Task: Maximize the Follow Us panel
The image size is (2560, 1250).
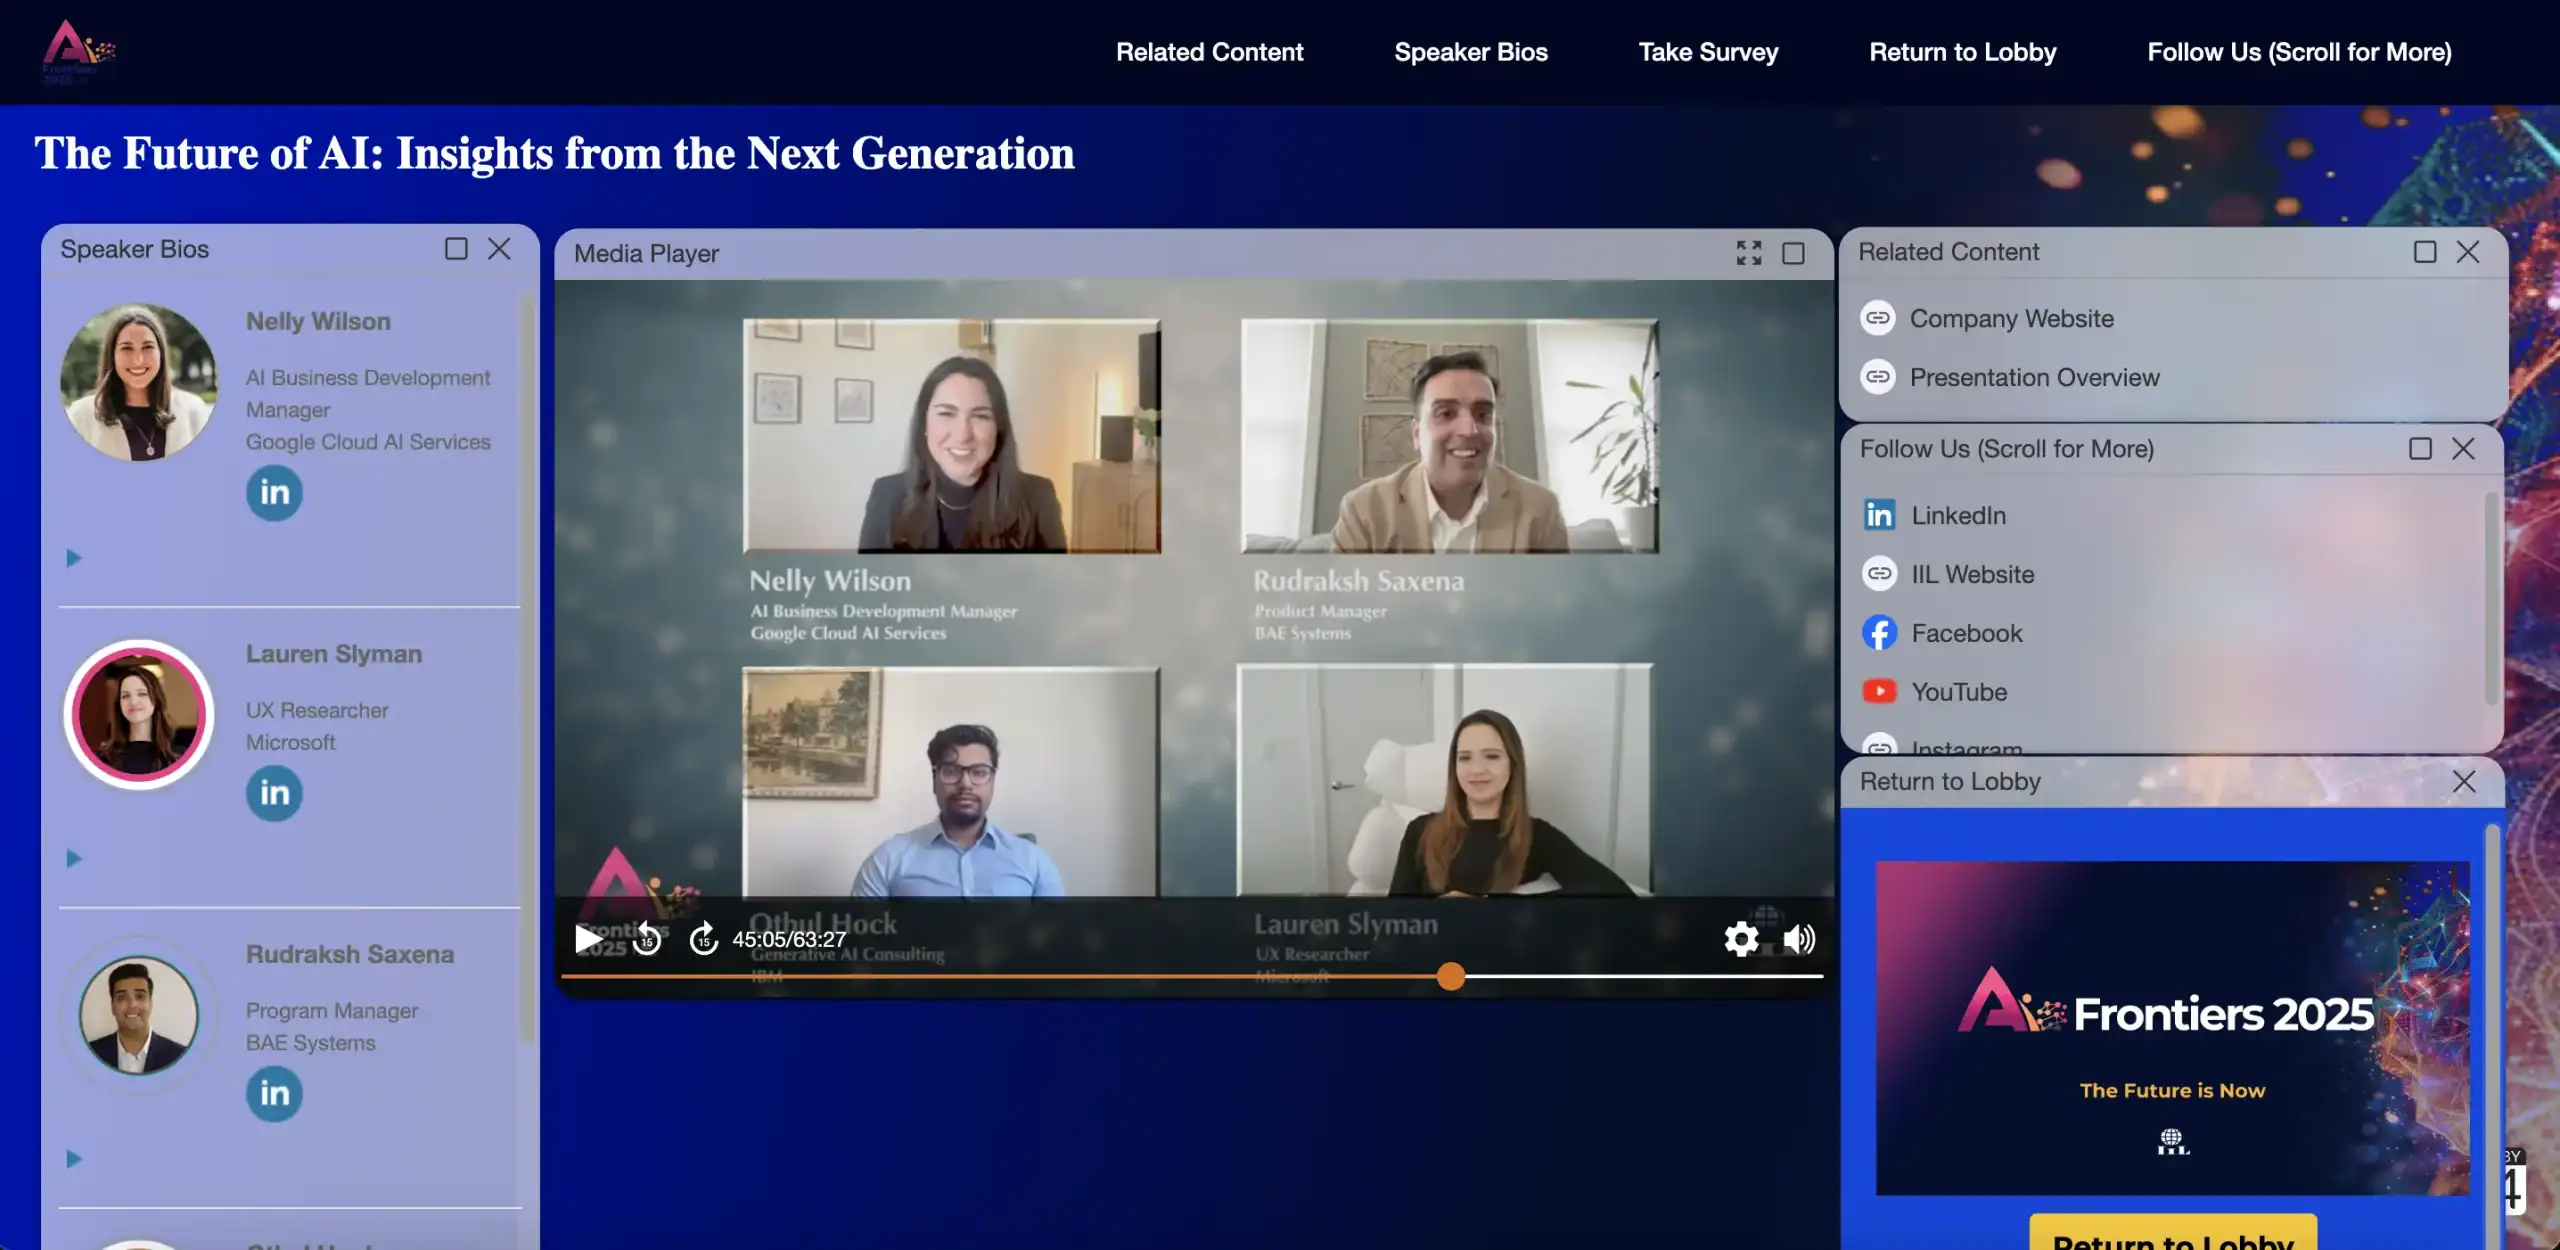Action: click(x=2420, y=448)
